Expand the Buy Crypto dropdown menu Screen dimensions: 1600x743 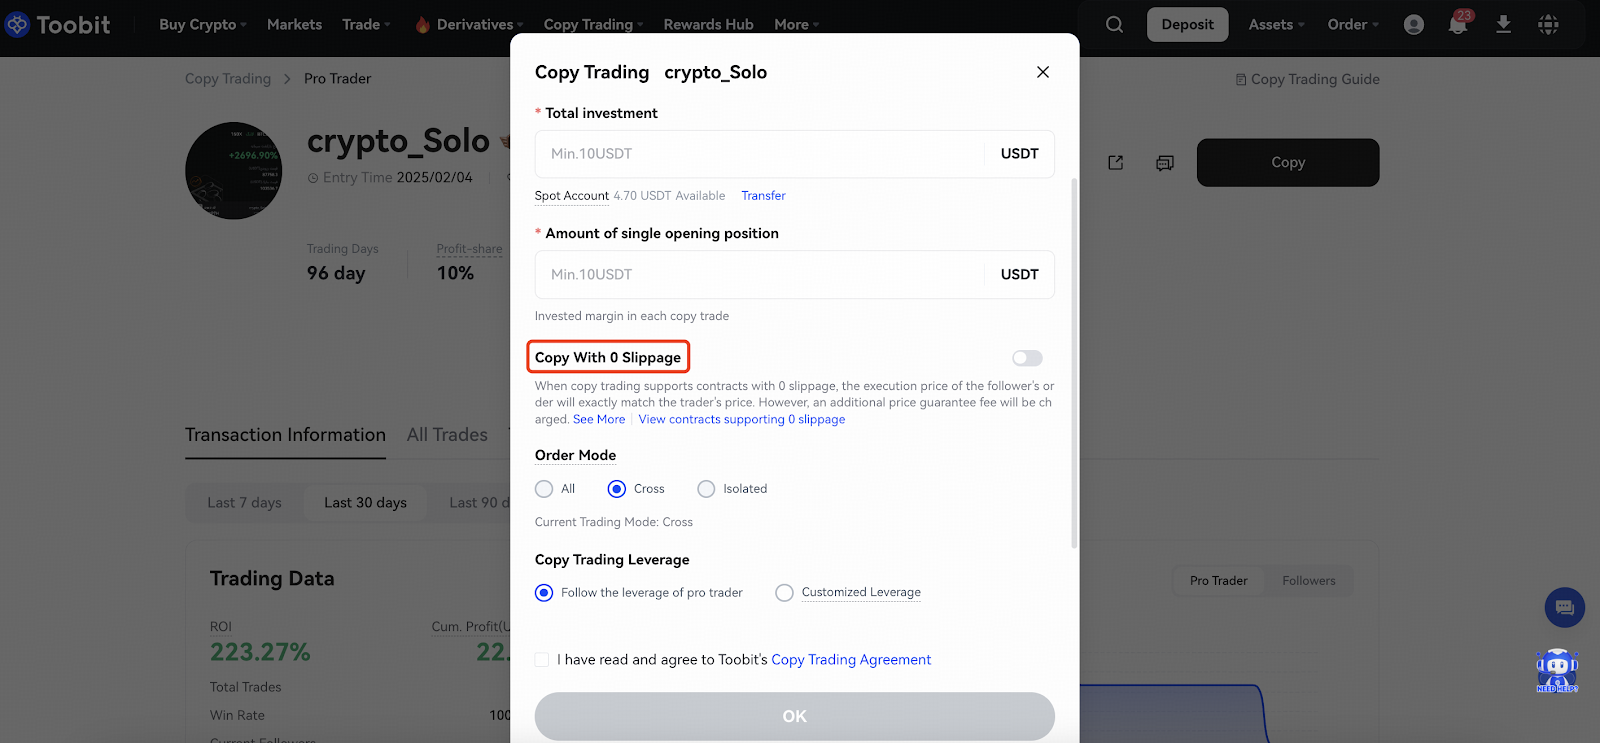(x=202, y=25)
